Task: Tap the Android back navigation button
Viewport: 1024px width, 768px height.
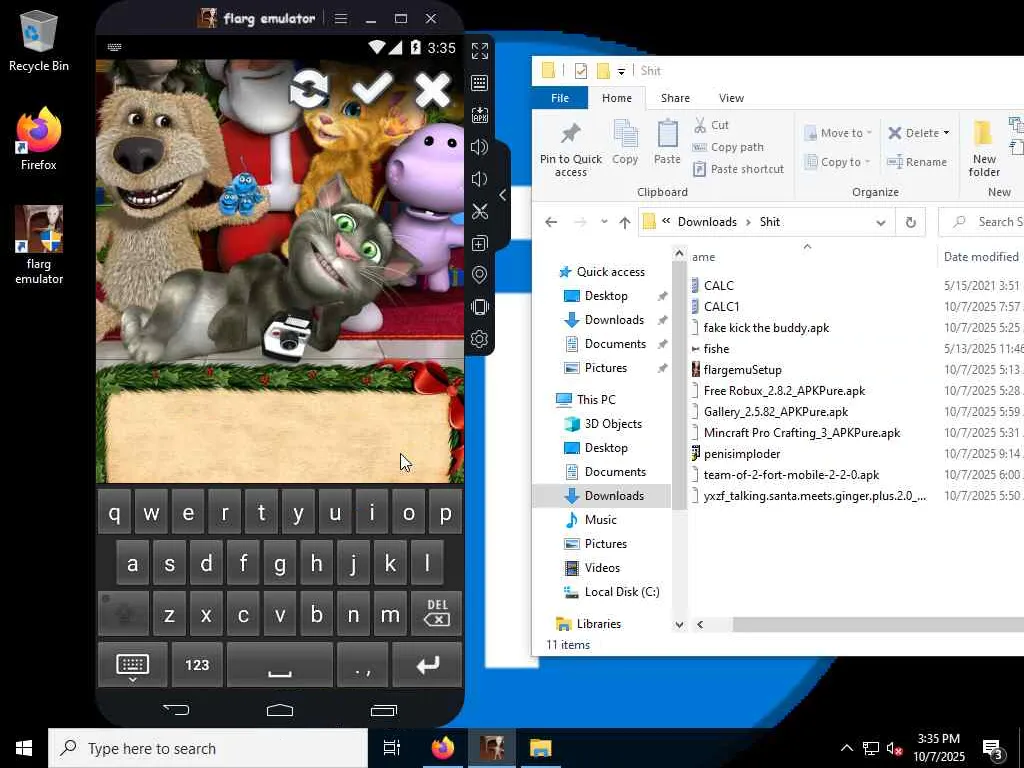Action: (x=176, y=709)
